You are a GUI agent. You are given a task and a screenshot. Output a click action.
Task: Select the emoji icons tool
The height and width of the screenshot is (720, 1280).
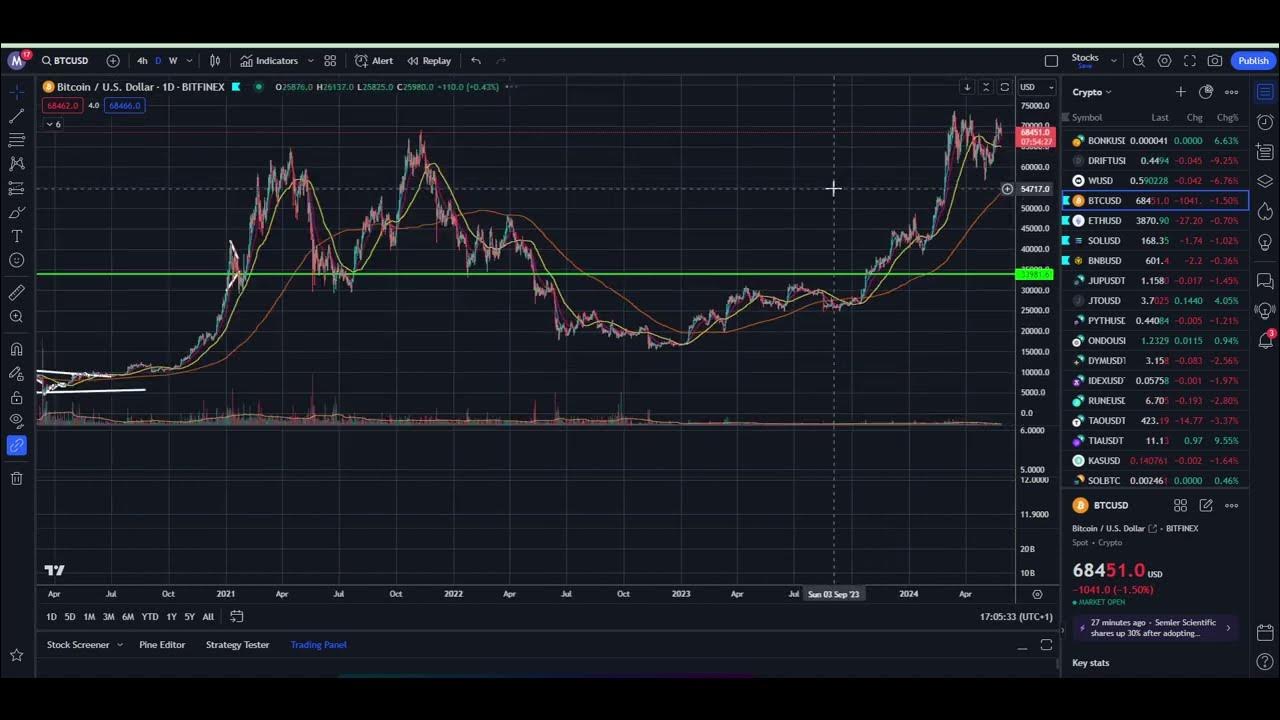click(17, 261)
